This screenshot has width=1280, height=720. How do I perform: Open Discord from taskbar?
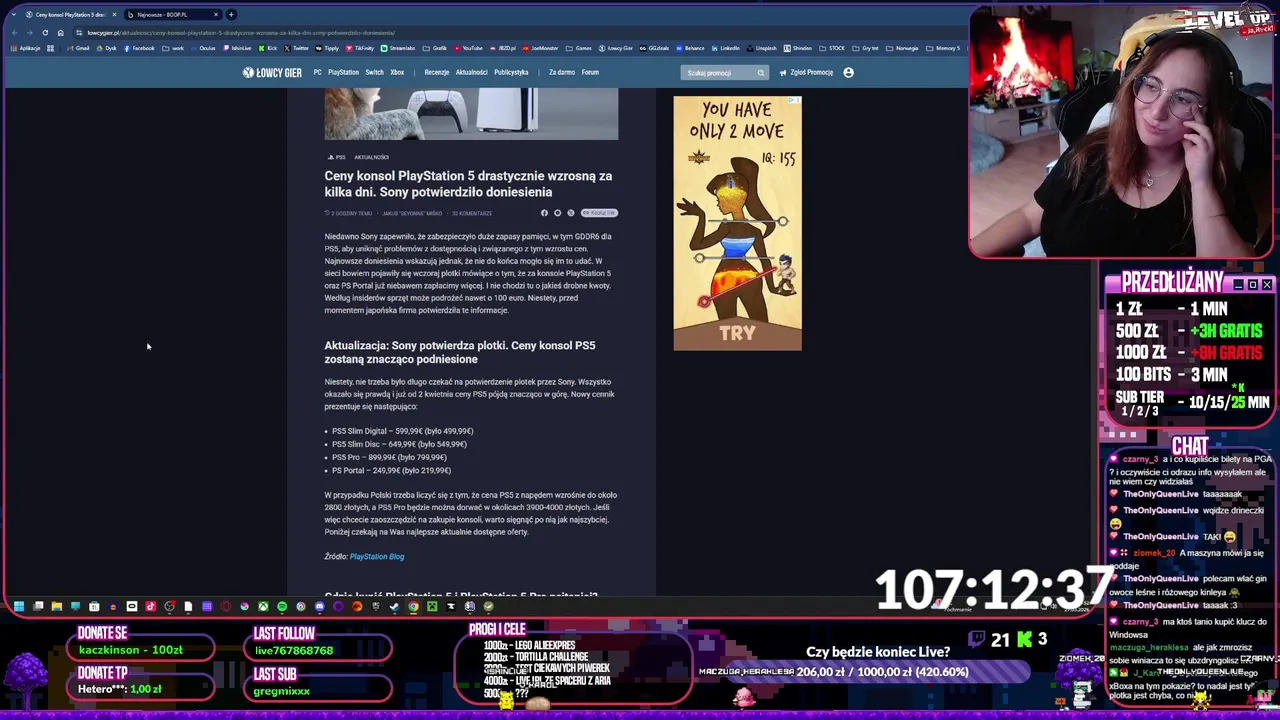[320, 606]
